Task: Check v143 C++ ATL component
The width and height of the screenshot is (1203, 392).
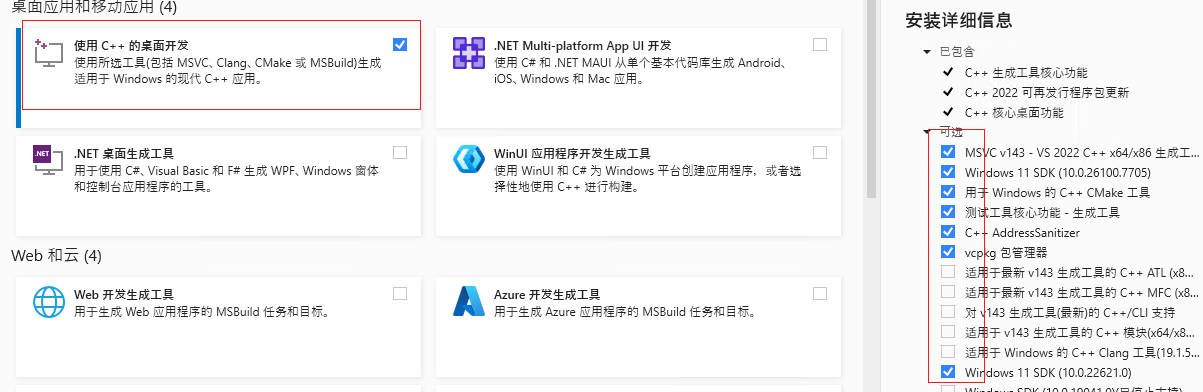Action: 947,272
